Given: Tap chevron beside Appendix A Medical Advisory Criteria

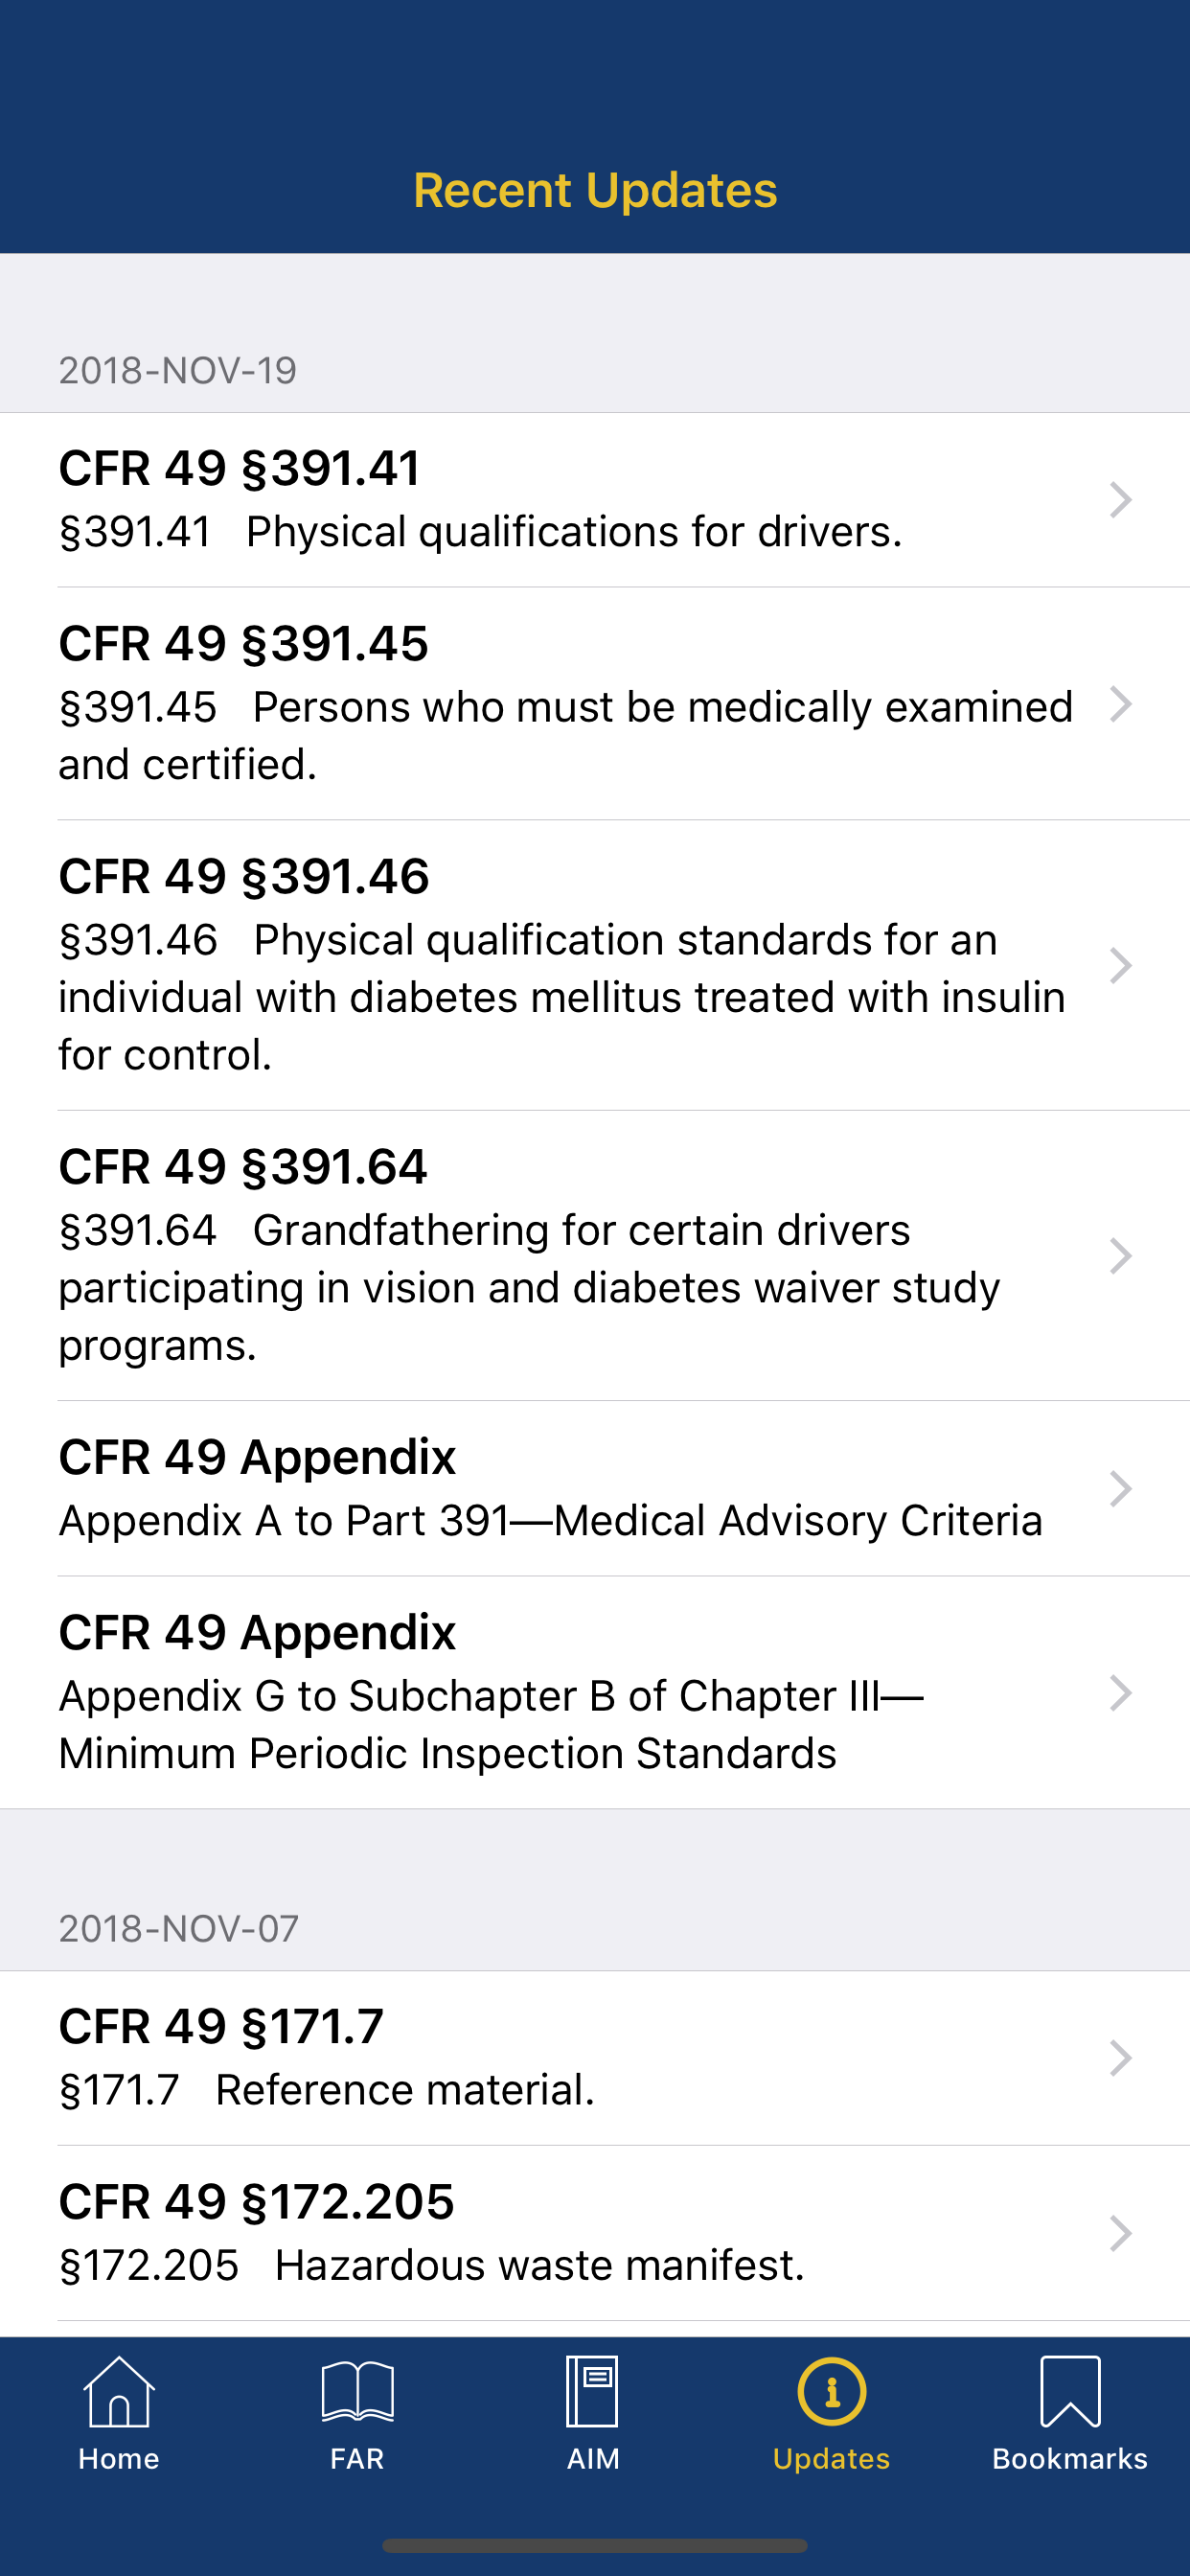Looking at the screenshot, I should 1121,1489.
